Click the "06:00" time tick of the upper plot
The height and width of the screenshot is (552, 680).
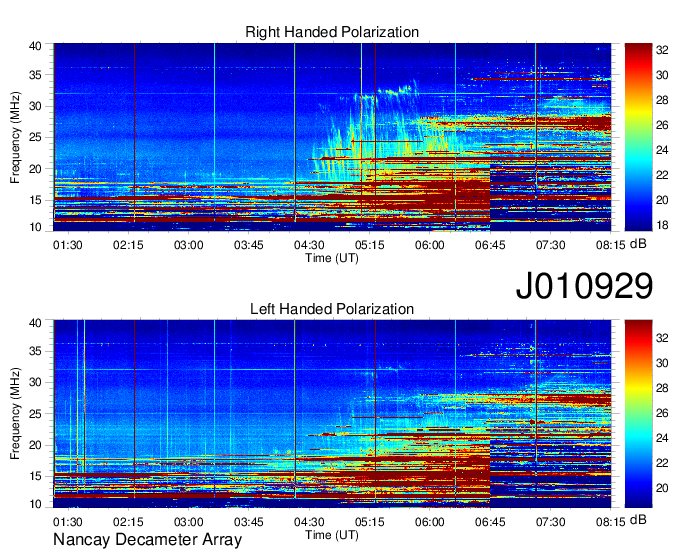430,245
